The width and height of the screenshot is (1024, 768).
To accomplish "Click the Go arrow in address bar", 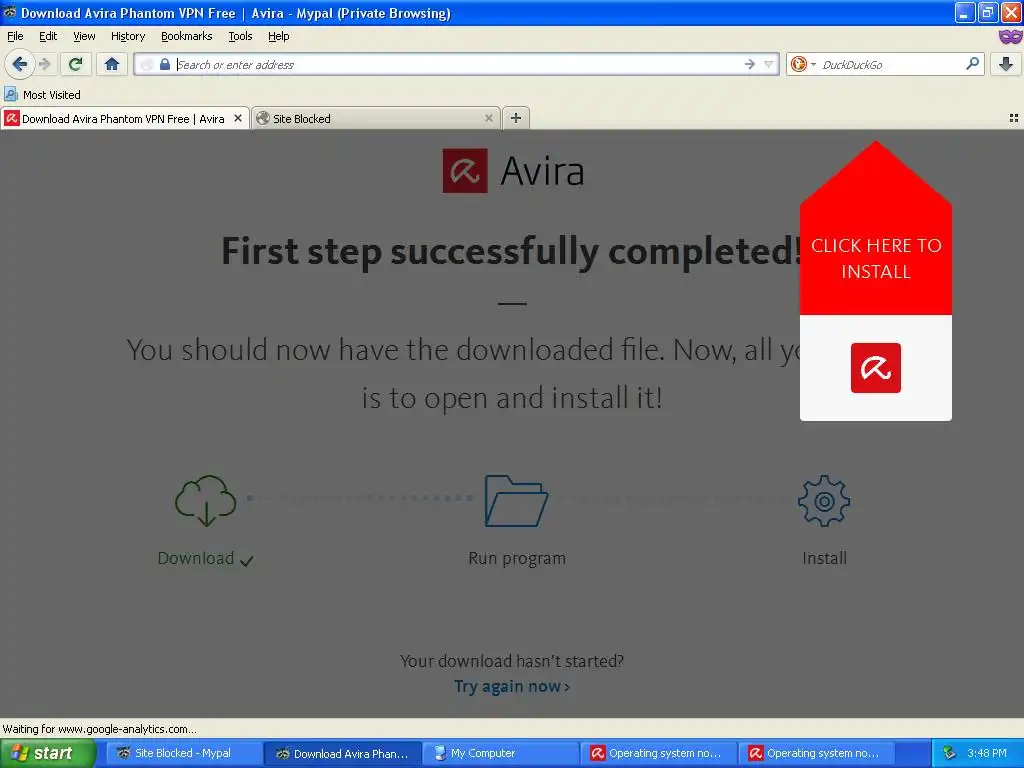I will [750, 64].
